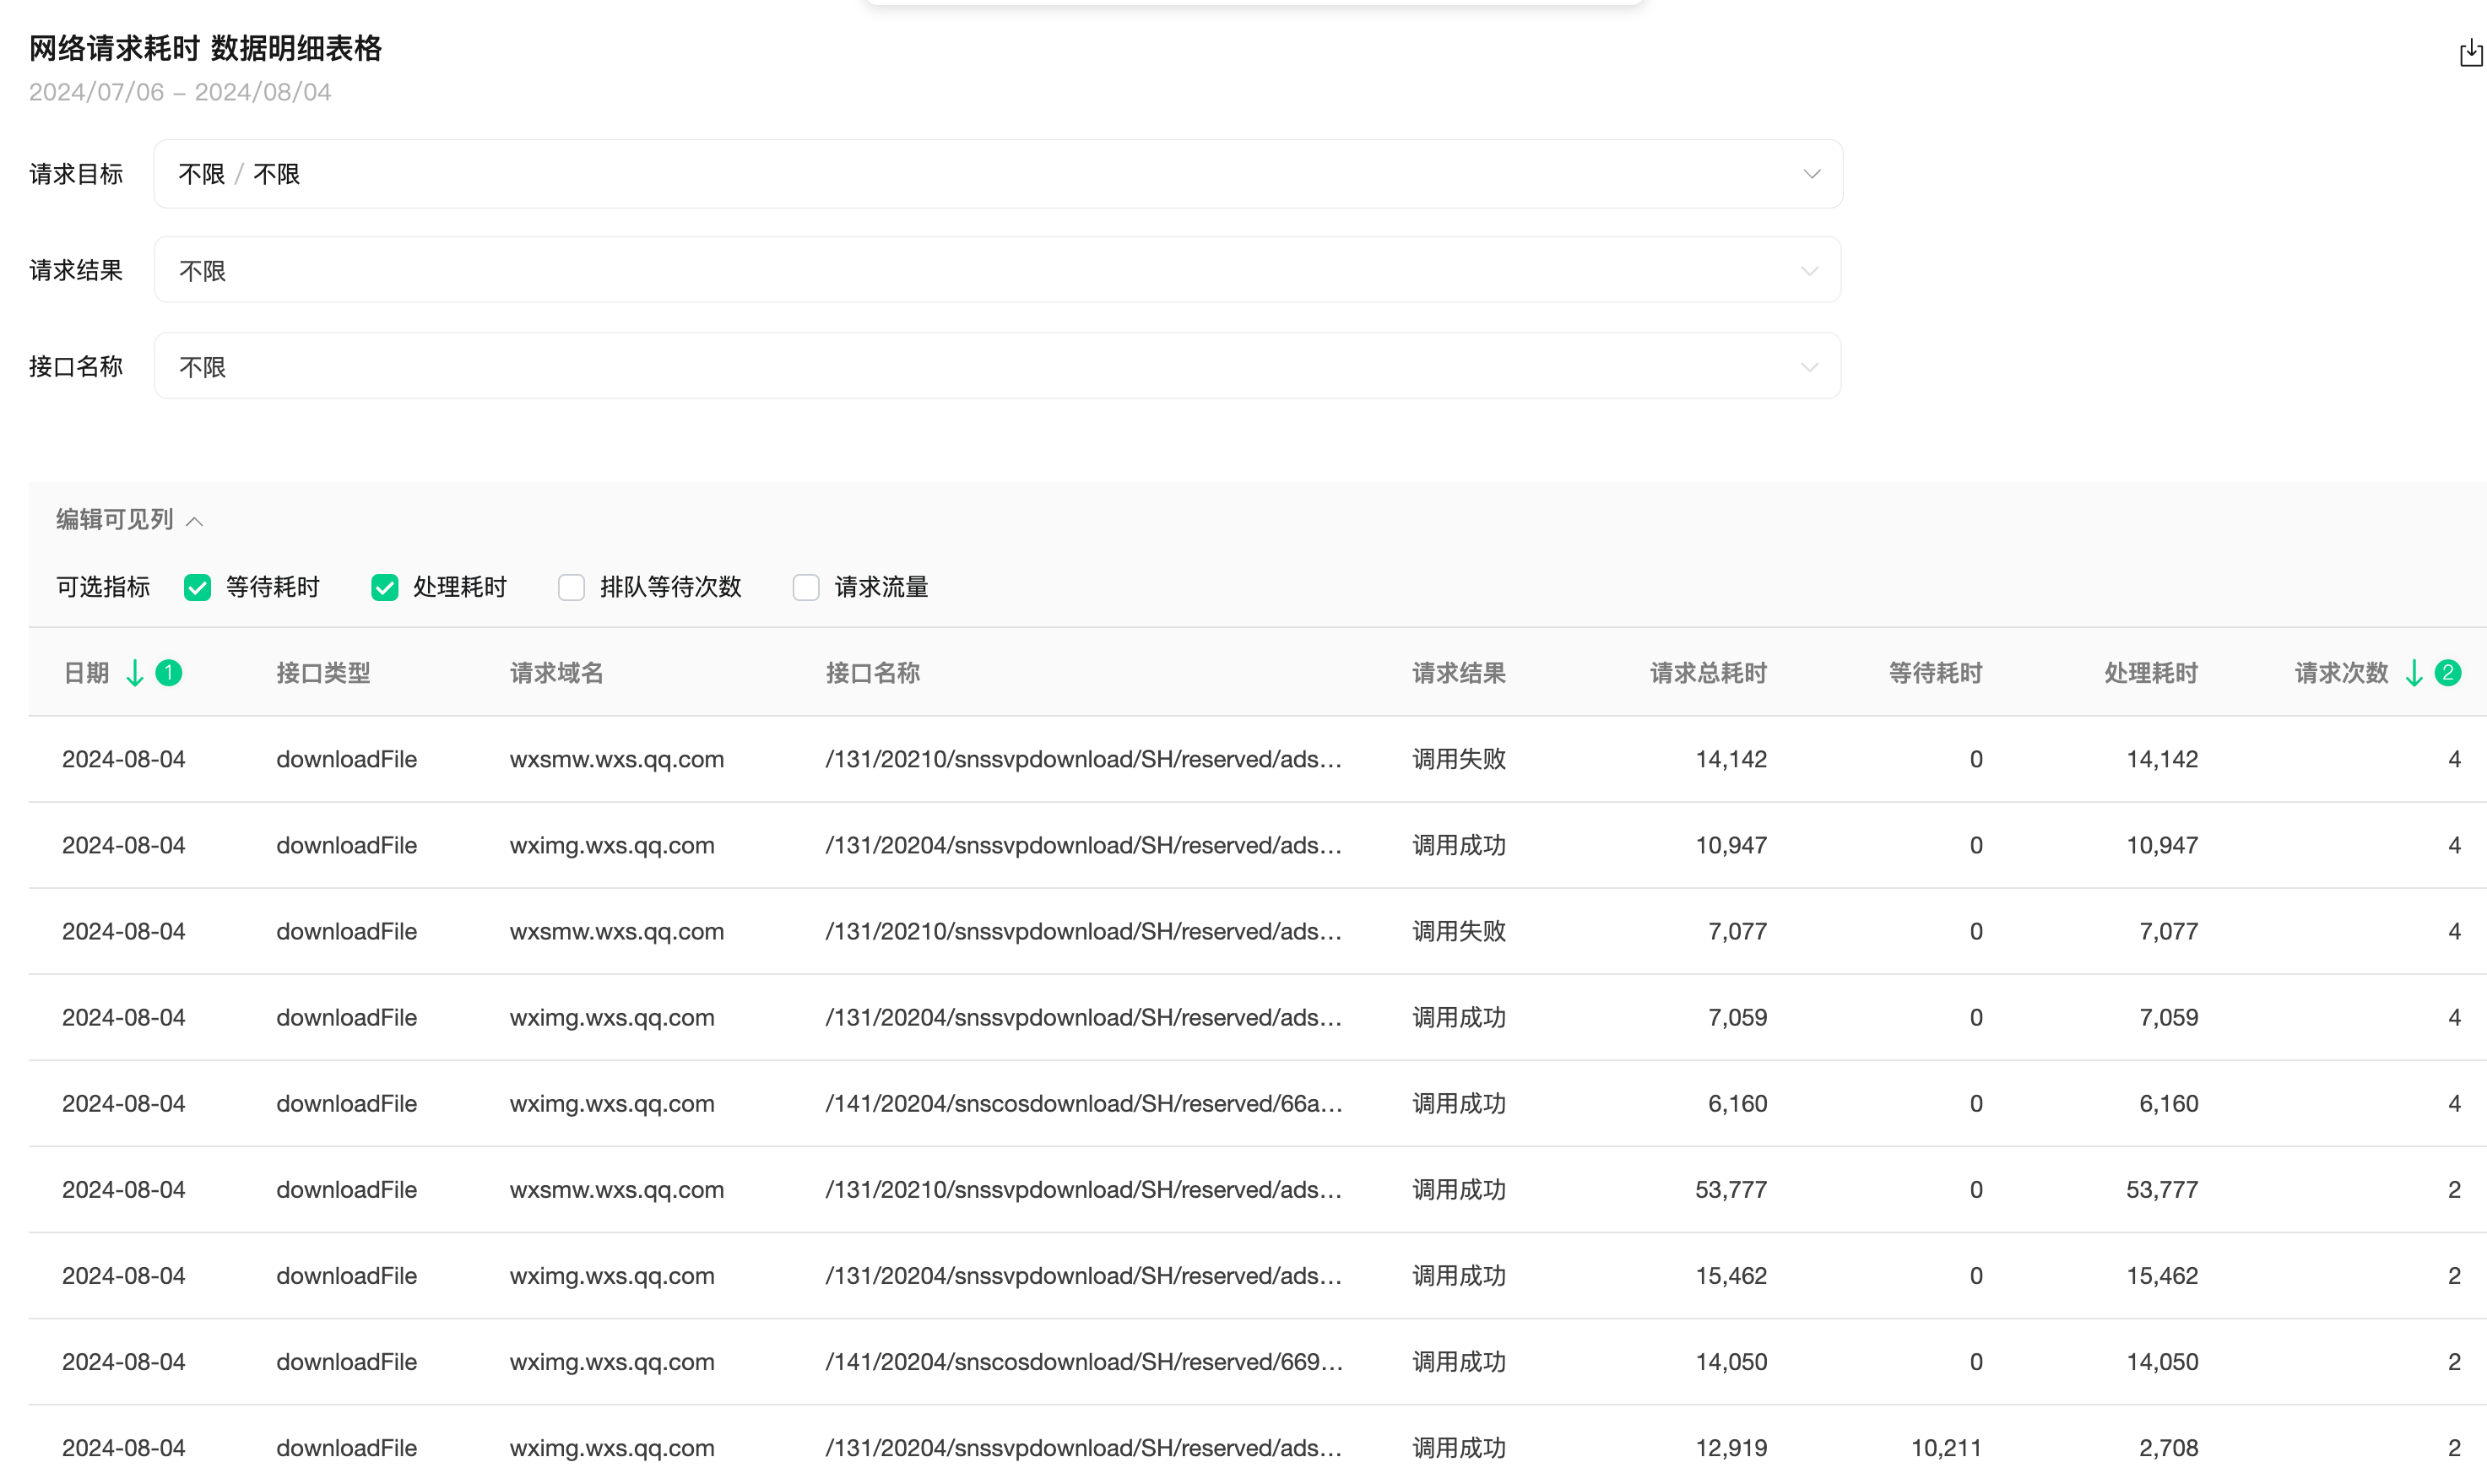This screenshot has height=1484, width=2487.
Task: Click the sort arrow beside 日期
Action: point(135,673)
